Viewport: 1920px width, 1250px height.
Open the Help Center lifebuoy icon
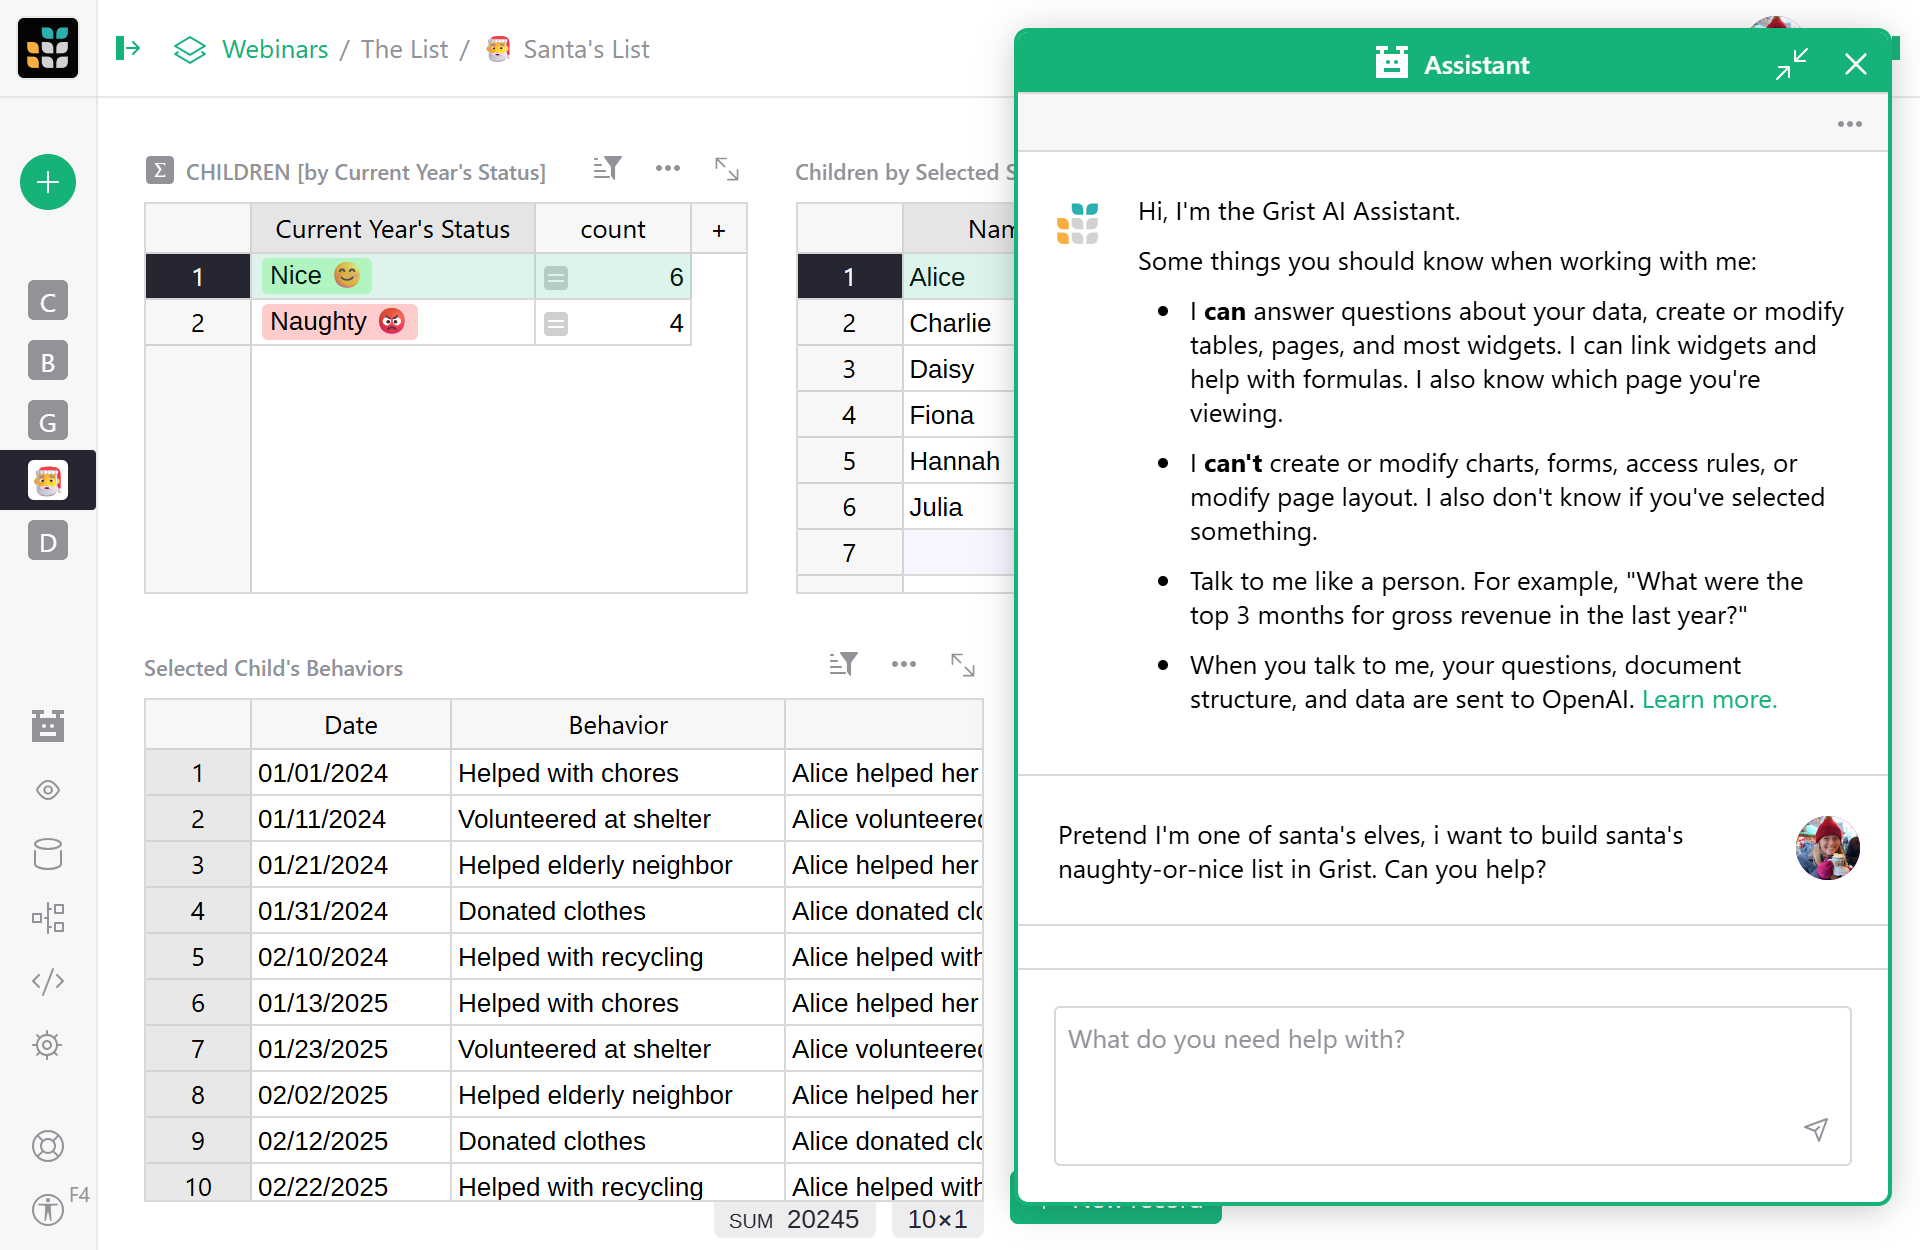pyautogui.click(x=47, y=1146)
